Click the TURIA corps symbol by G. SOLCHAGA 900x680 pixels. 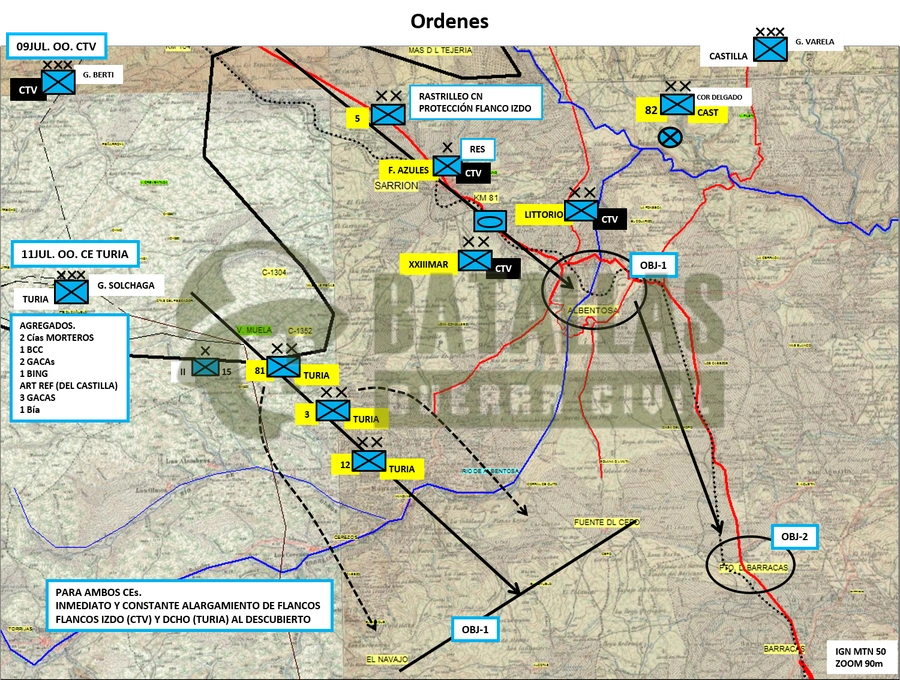(72, 292)
